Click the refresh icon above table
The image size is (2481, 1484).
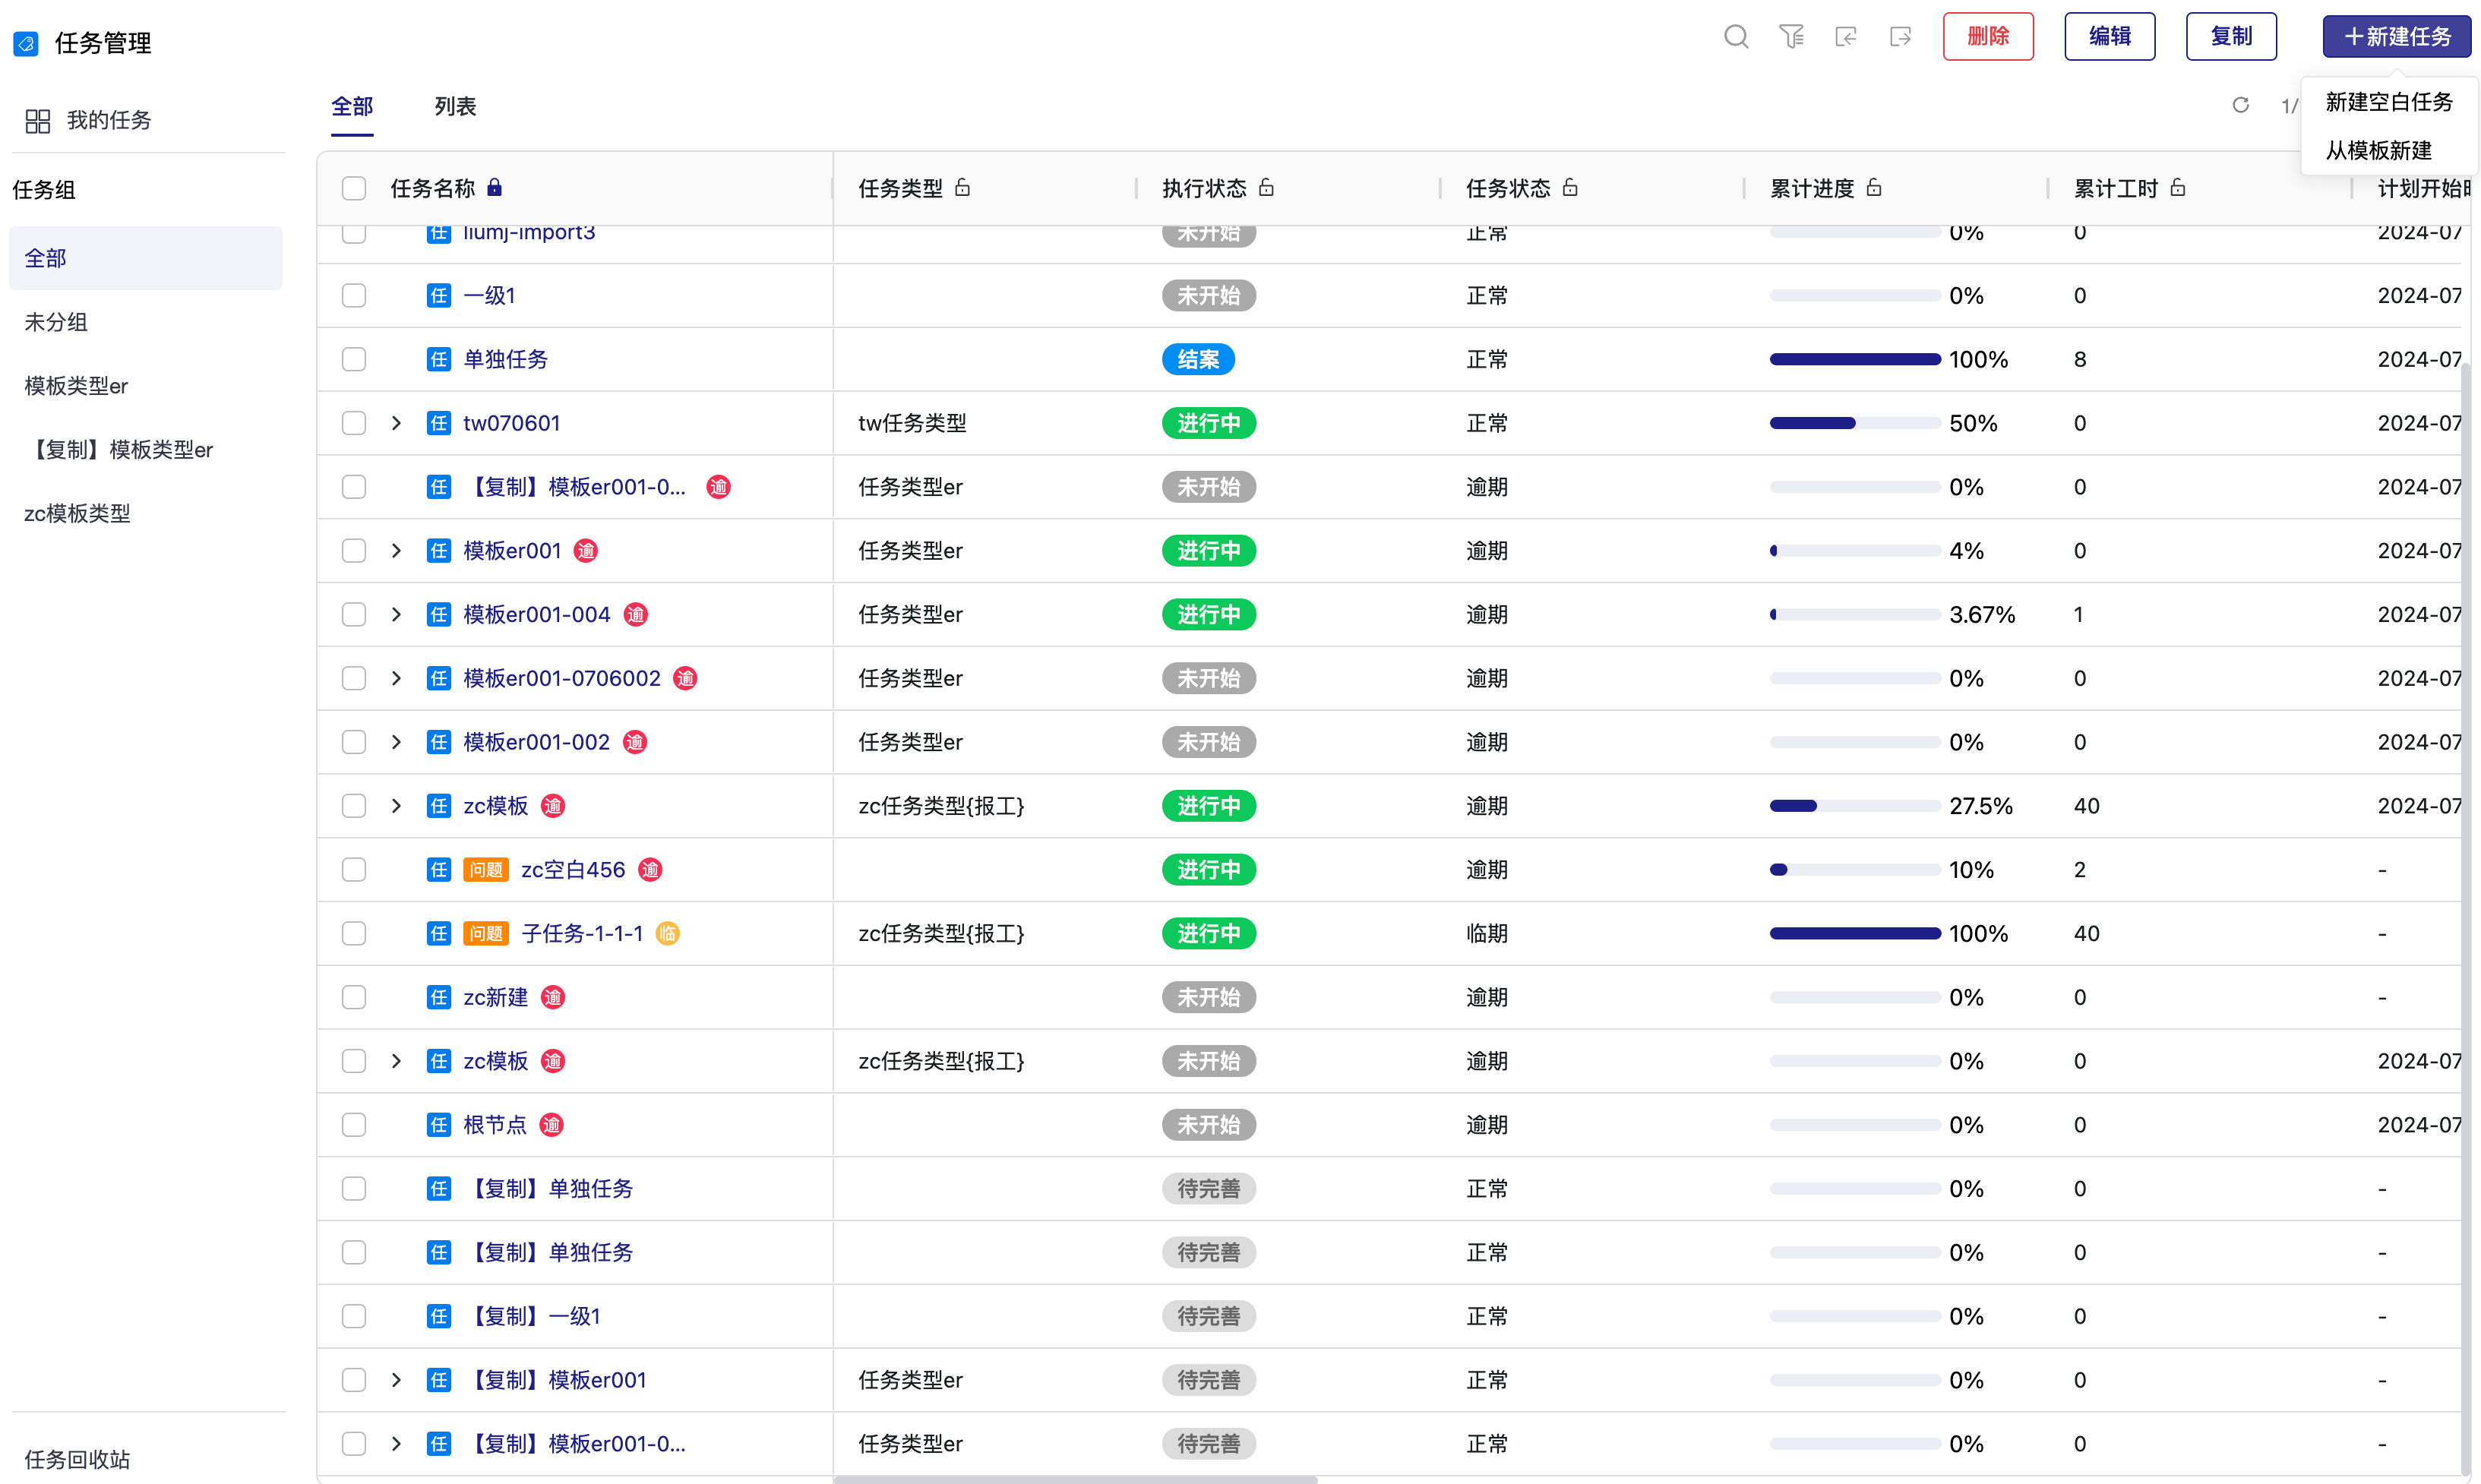pos(2240,105)
